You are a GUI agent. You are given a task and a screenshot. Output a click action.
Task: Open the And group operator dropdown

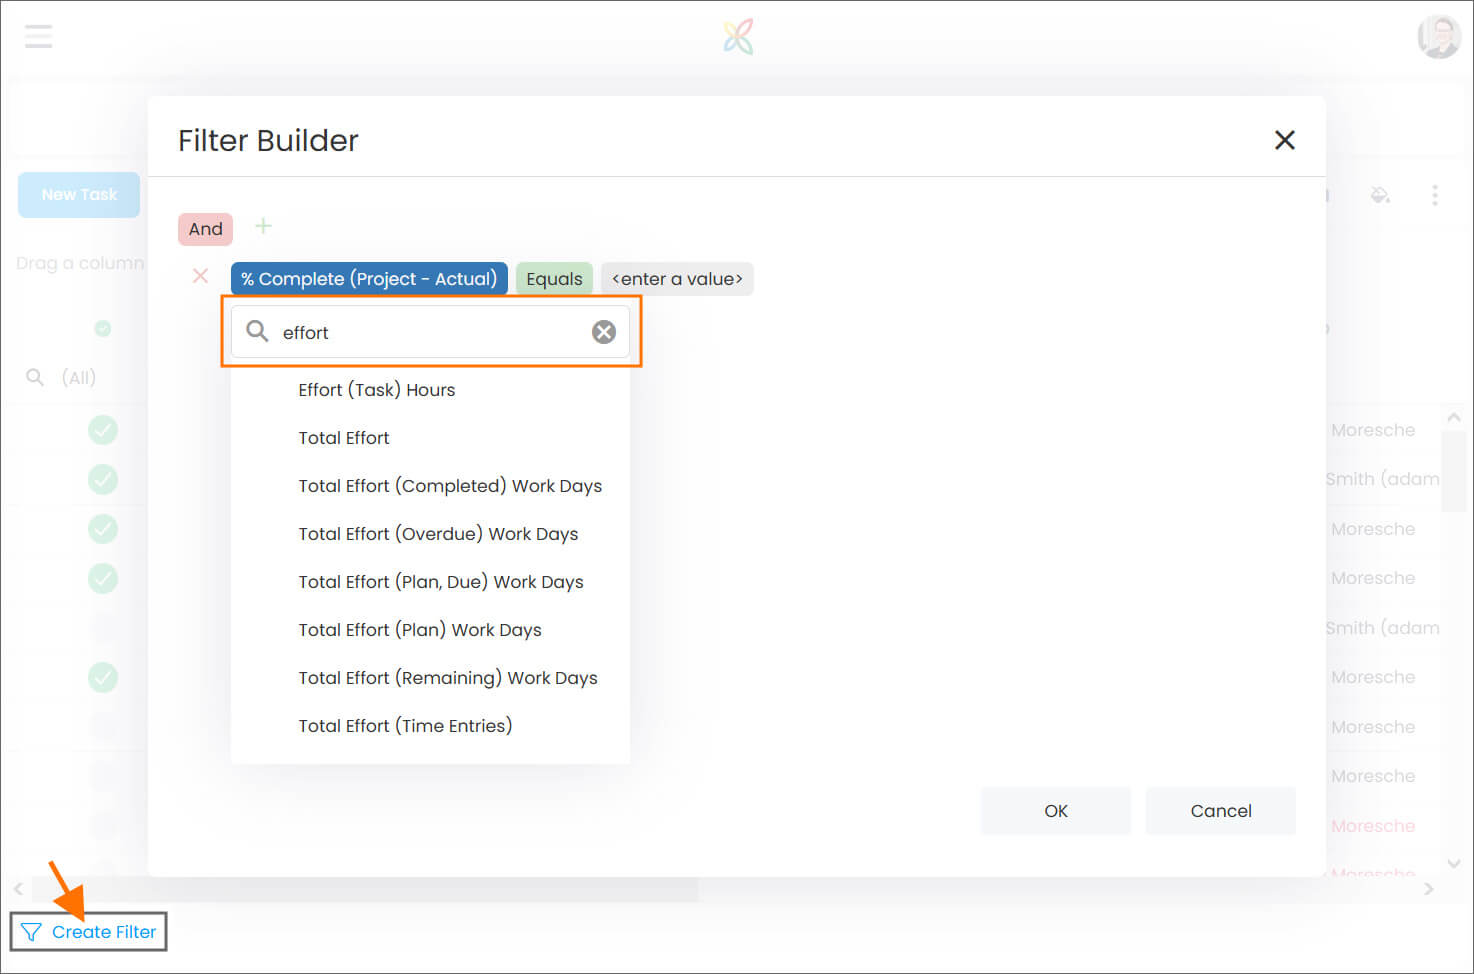204,229
